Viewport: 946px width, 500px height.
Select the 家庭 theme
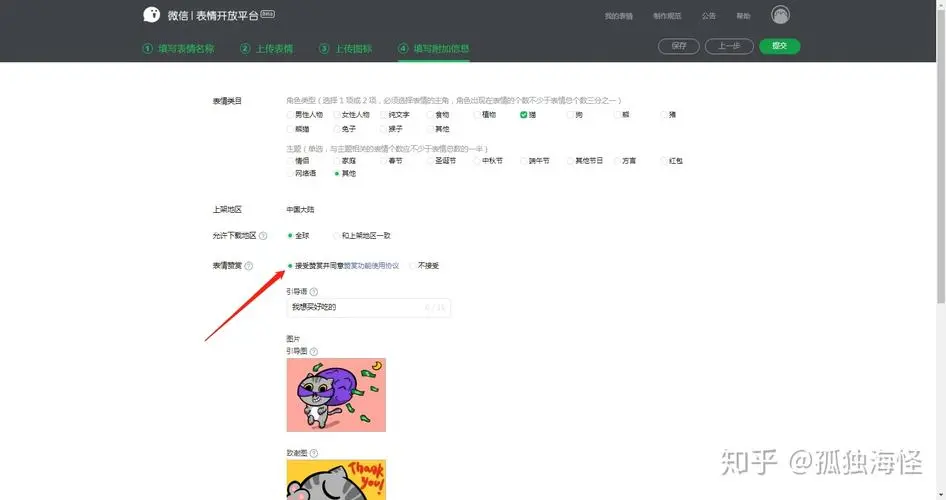point(337,161)
